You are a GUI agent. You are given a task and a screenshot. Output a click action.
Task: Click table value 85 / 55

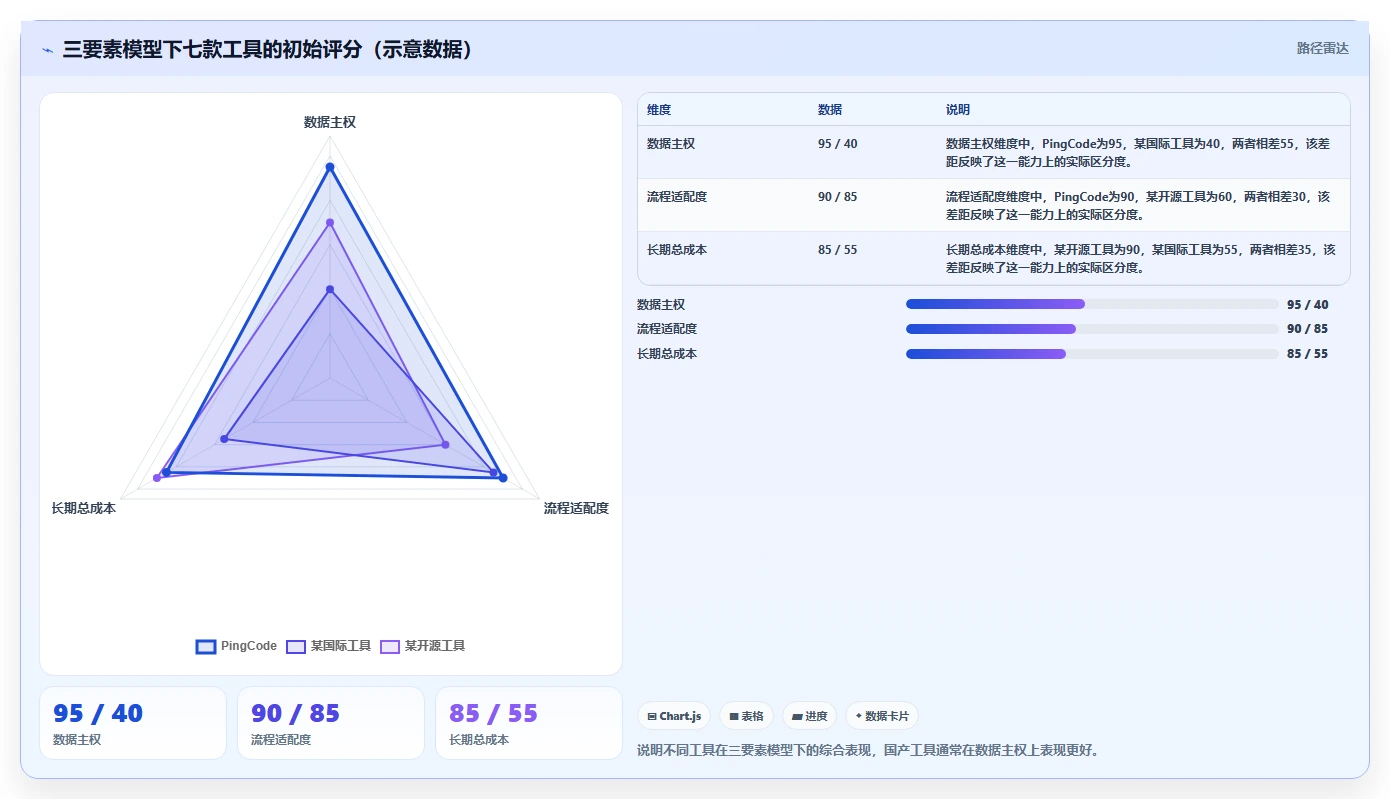[x=837, y=250]
